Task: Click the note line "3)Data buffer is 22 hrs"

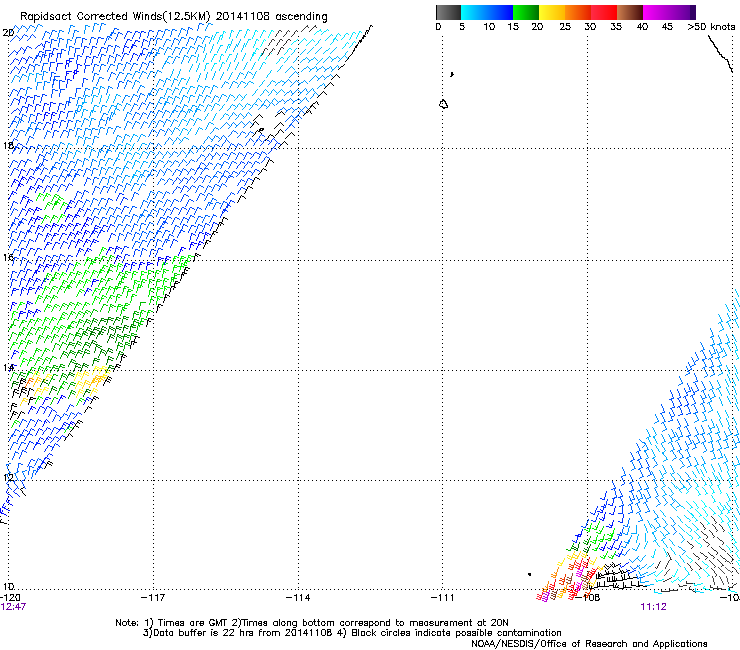Action: pos(352,633)
